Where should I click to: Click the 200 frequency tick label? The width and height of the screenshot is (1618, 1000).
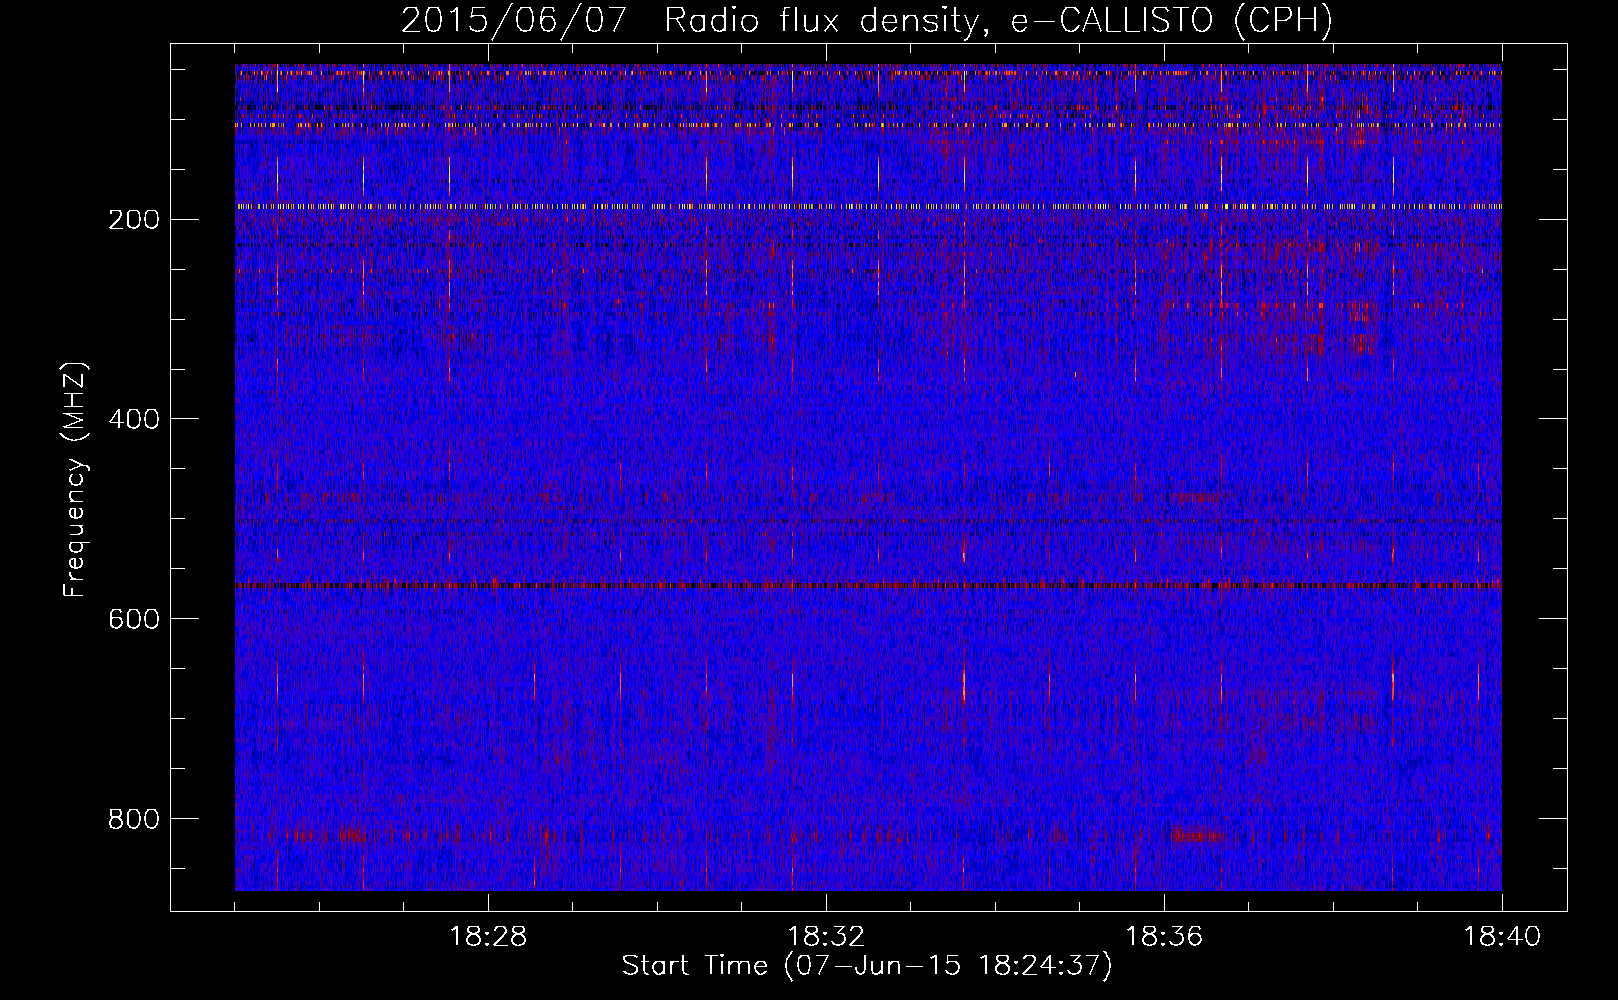click(133, 220)
